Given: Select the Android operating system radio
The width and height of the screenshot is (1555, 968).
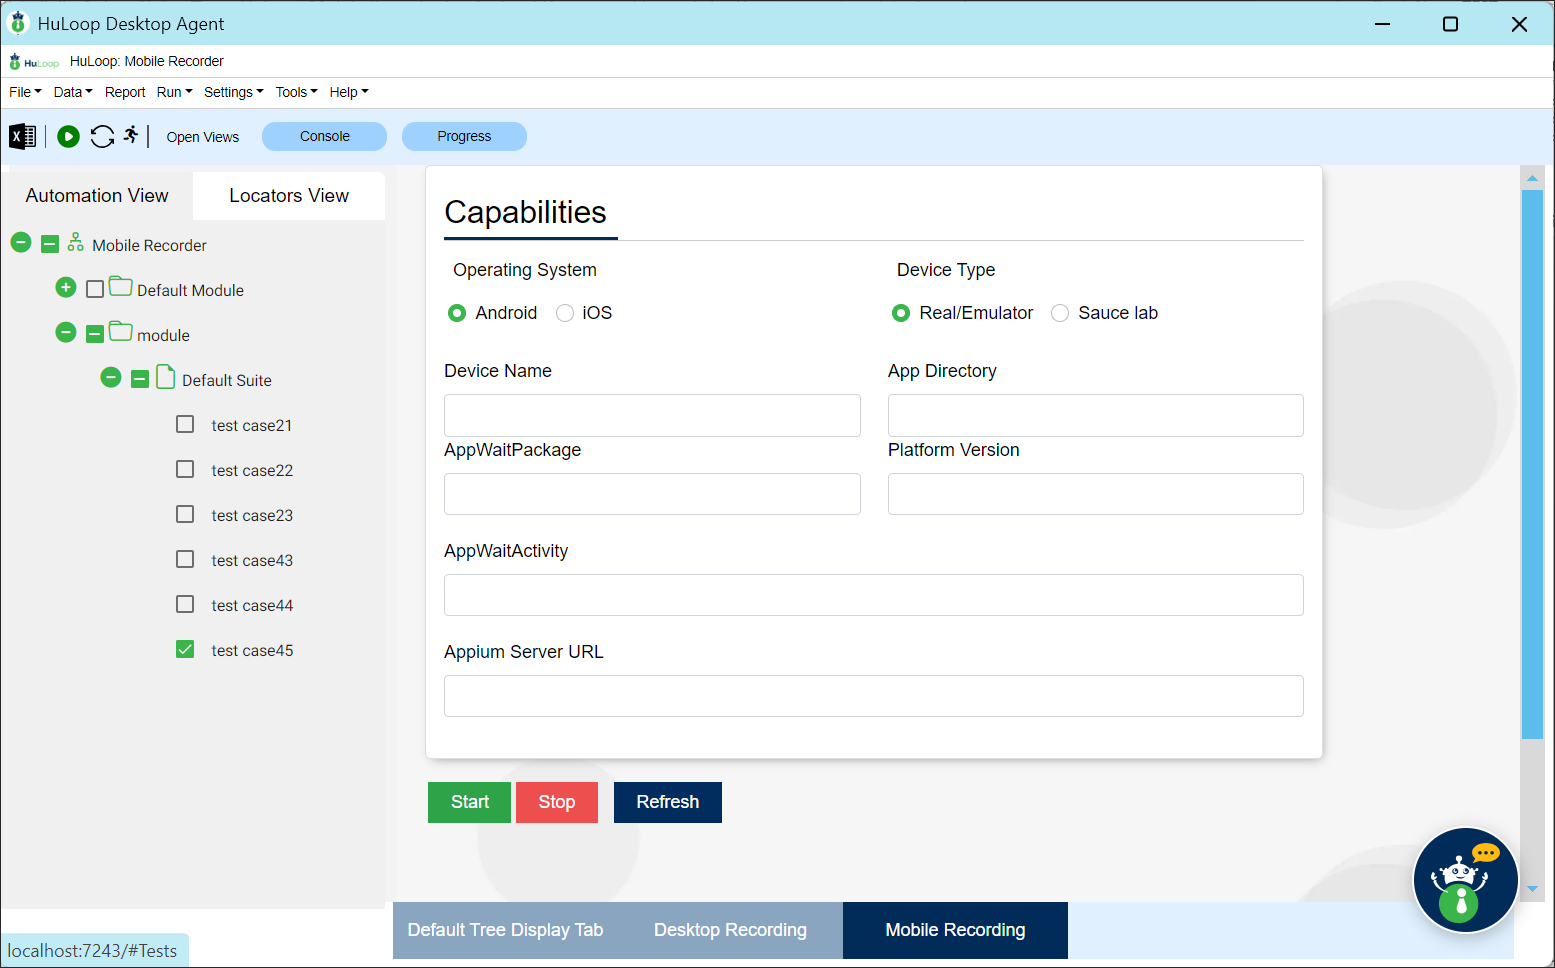Looking at the screenshot, I should (x=457, y=313).
